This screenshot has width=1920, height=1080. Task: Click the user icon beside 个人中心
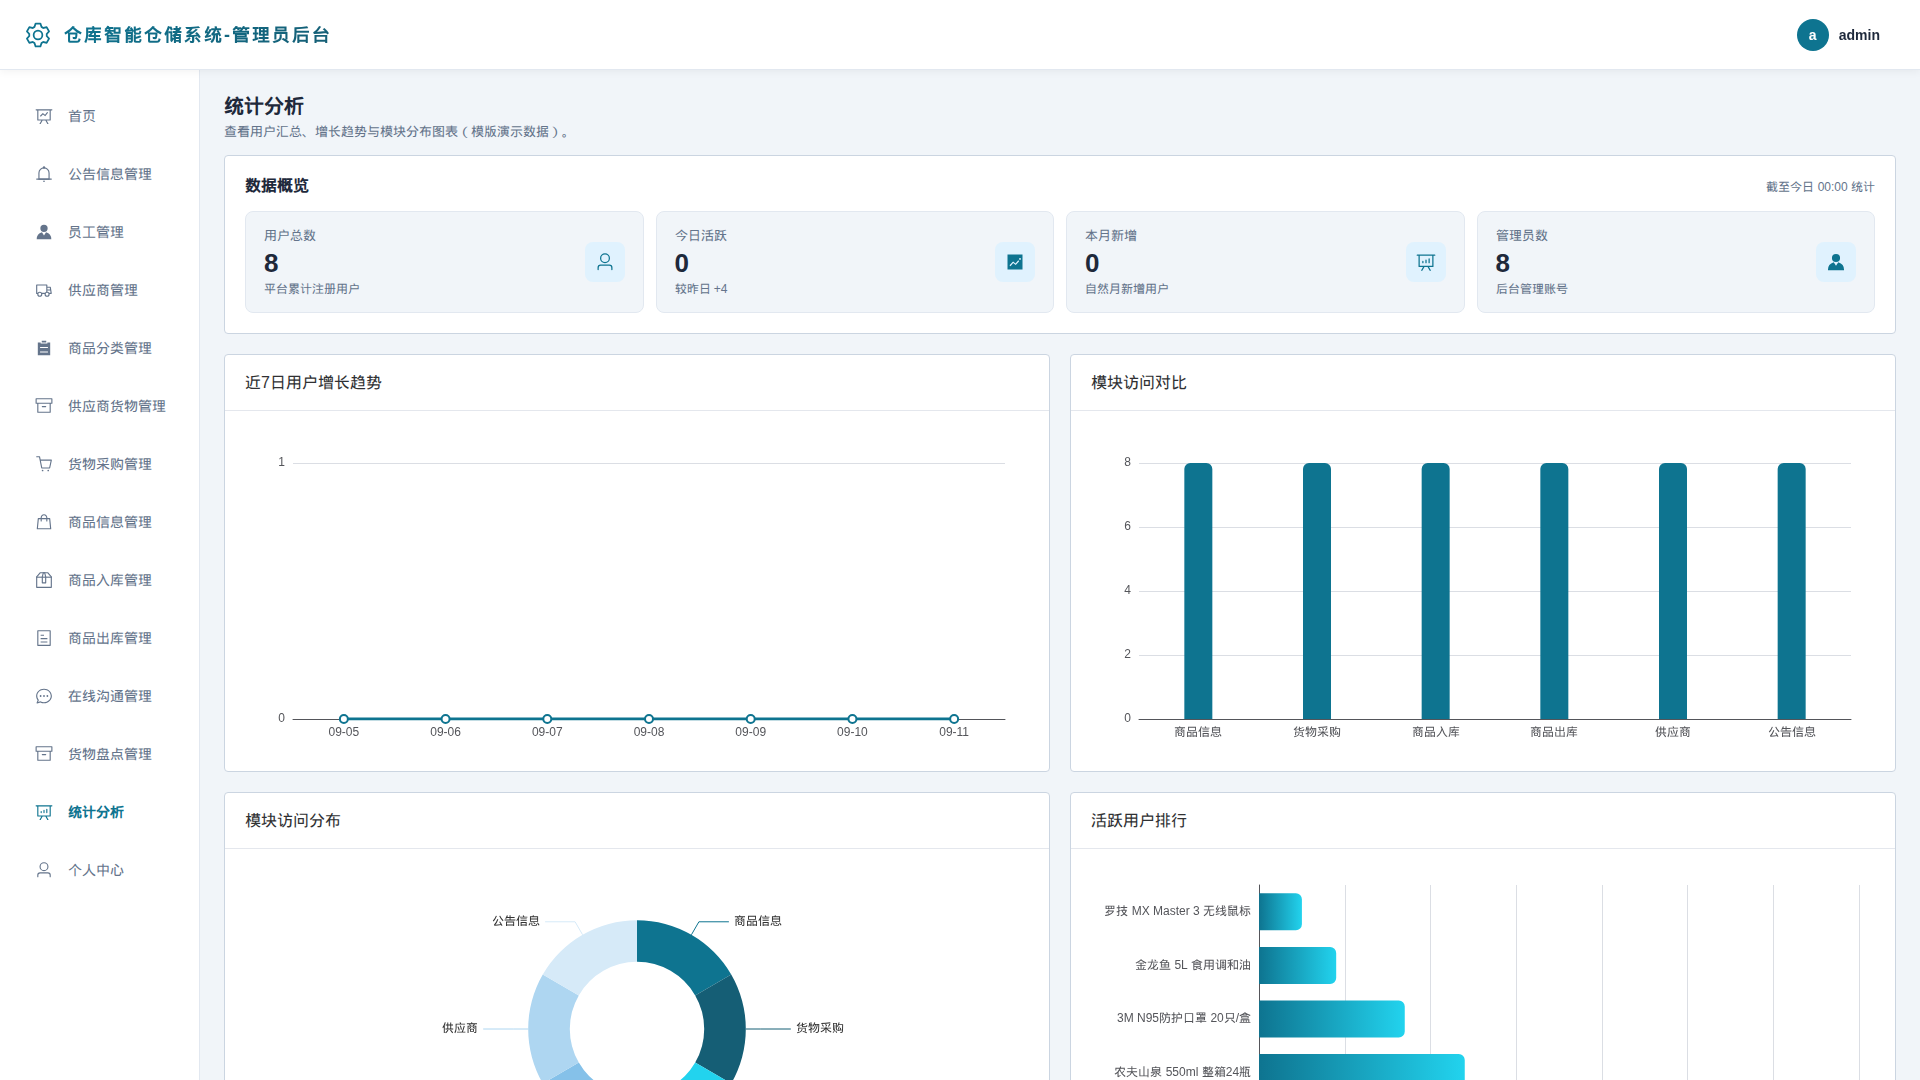click(x=44, y=870)
